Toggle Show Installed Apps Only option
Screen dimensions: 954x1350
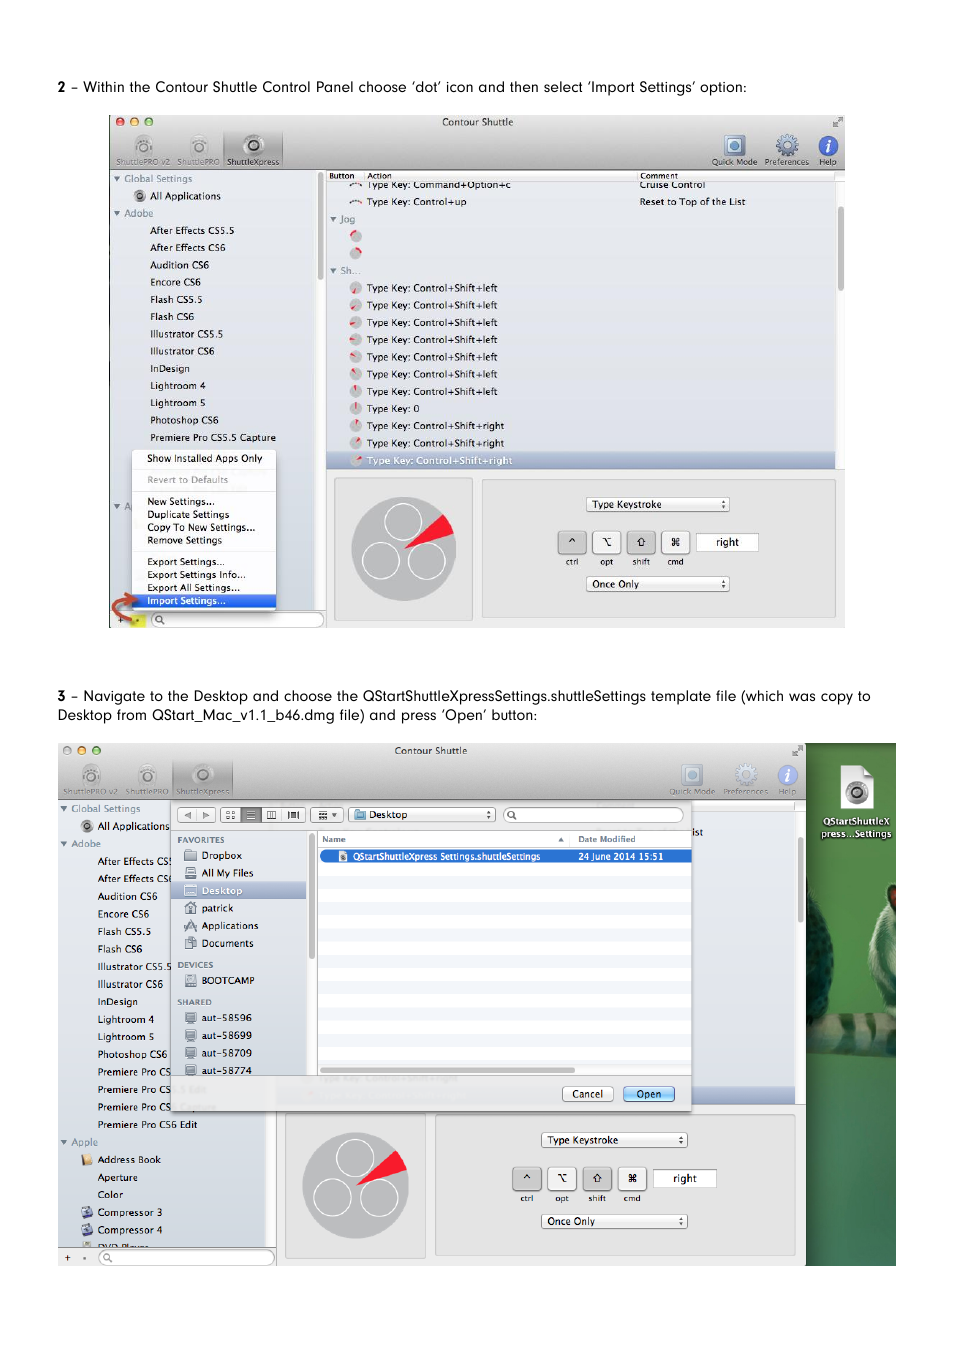[x=204, y=459]
